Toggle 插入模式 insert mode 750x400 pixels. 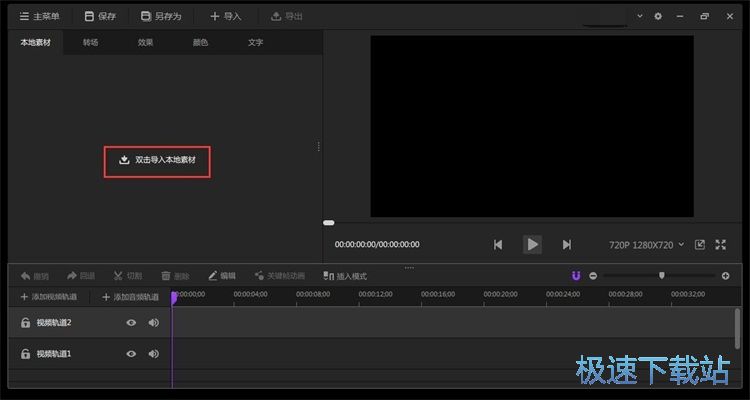point(345,276)
